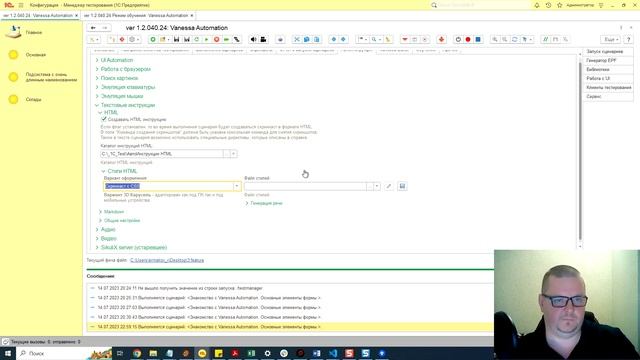Click the blue paste clipboard icon
Viewport: 640px width, 360px height.
pos(317,40)
